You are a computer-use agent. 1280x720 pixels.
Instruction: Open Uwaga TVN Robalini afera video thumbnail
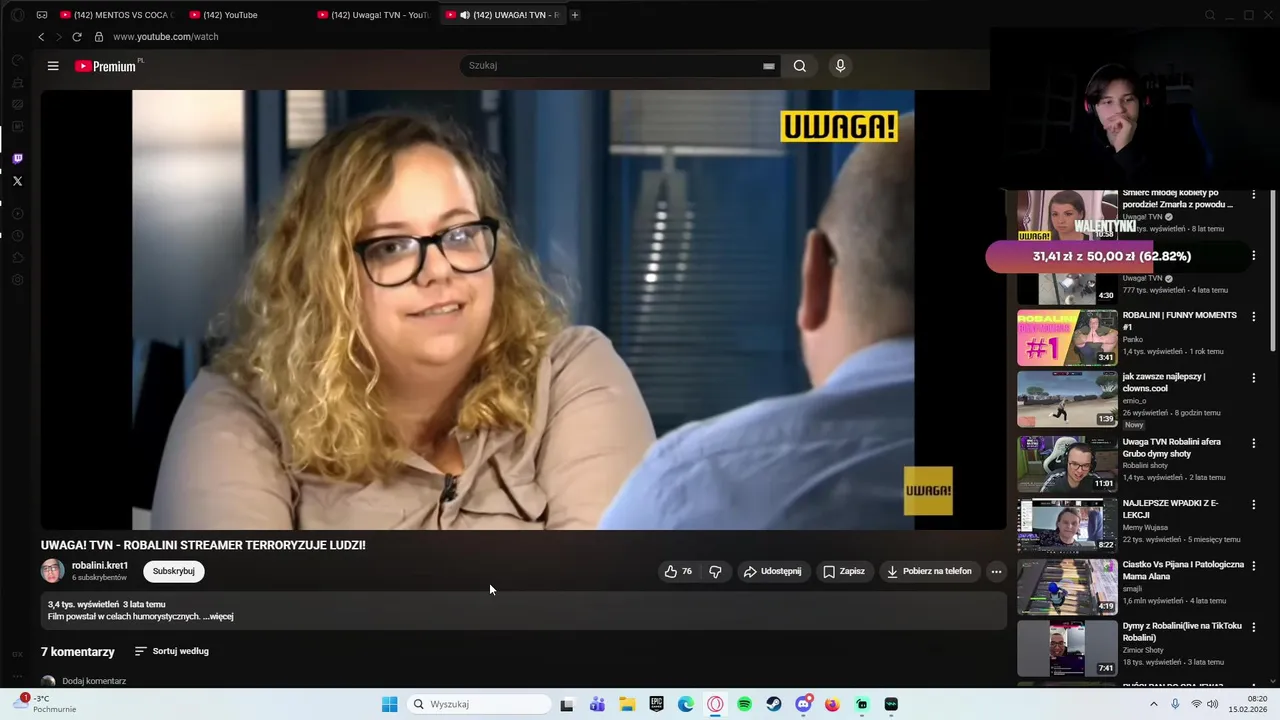point(1067,463)
